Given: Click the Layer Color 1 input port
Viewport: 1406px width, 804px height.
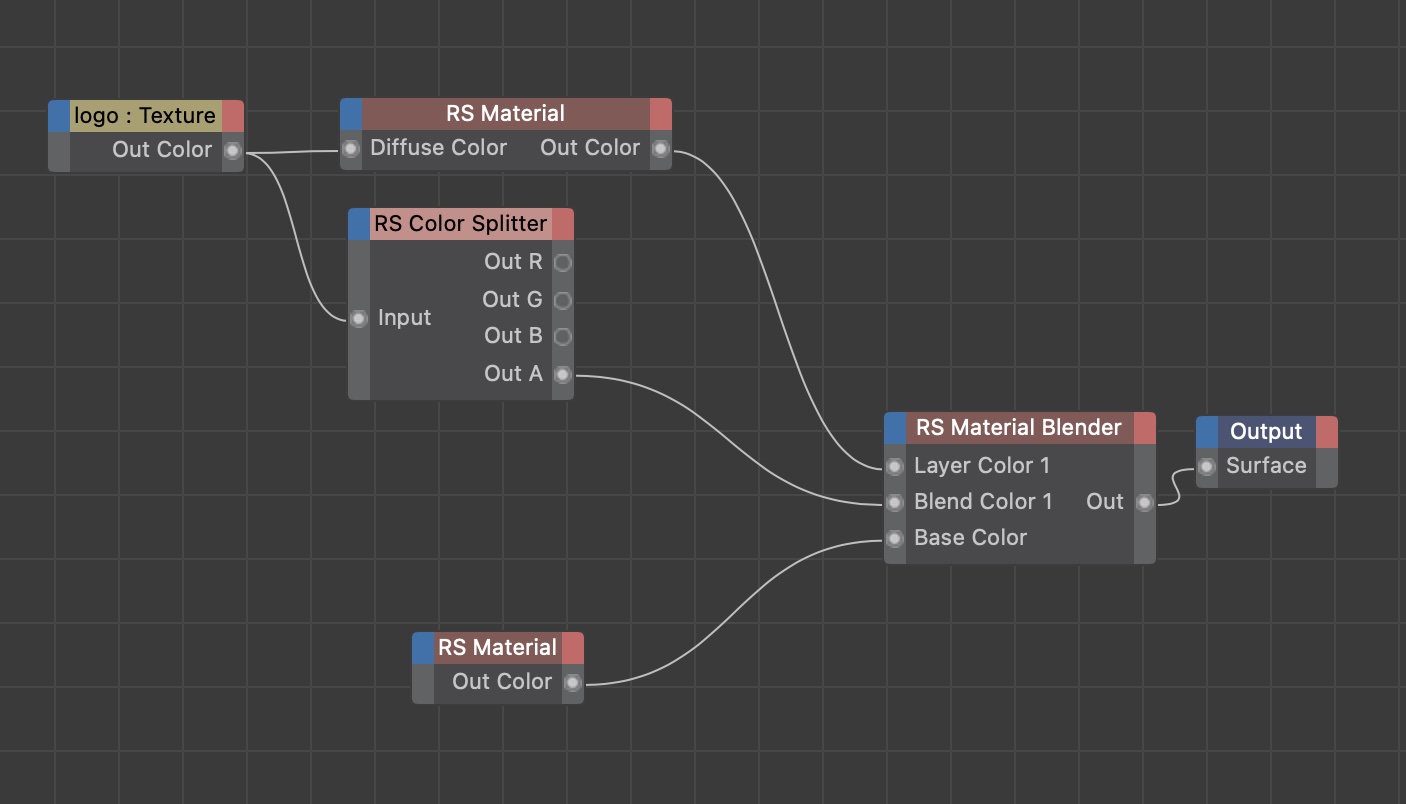Looking at the screenshot, I should coord(895,466).
